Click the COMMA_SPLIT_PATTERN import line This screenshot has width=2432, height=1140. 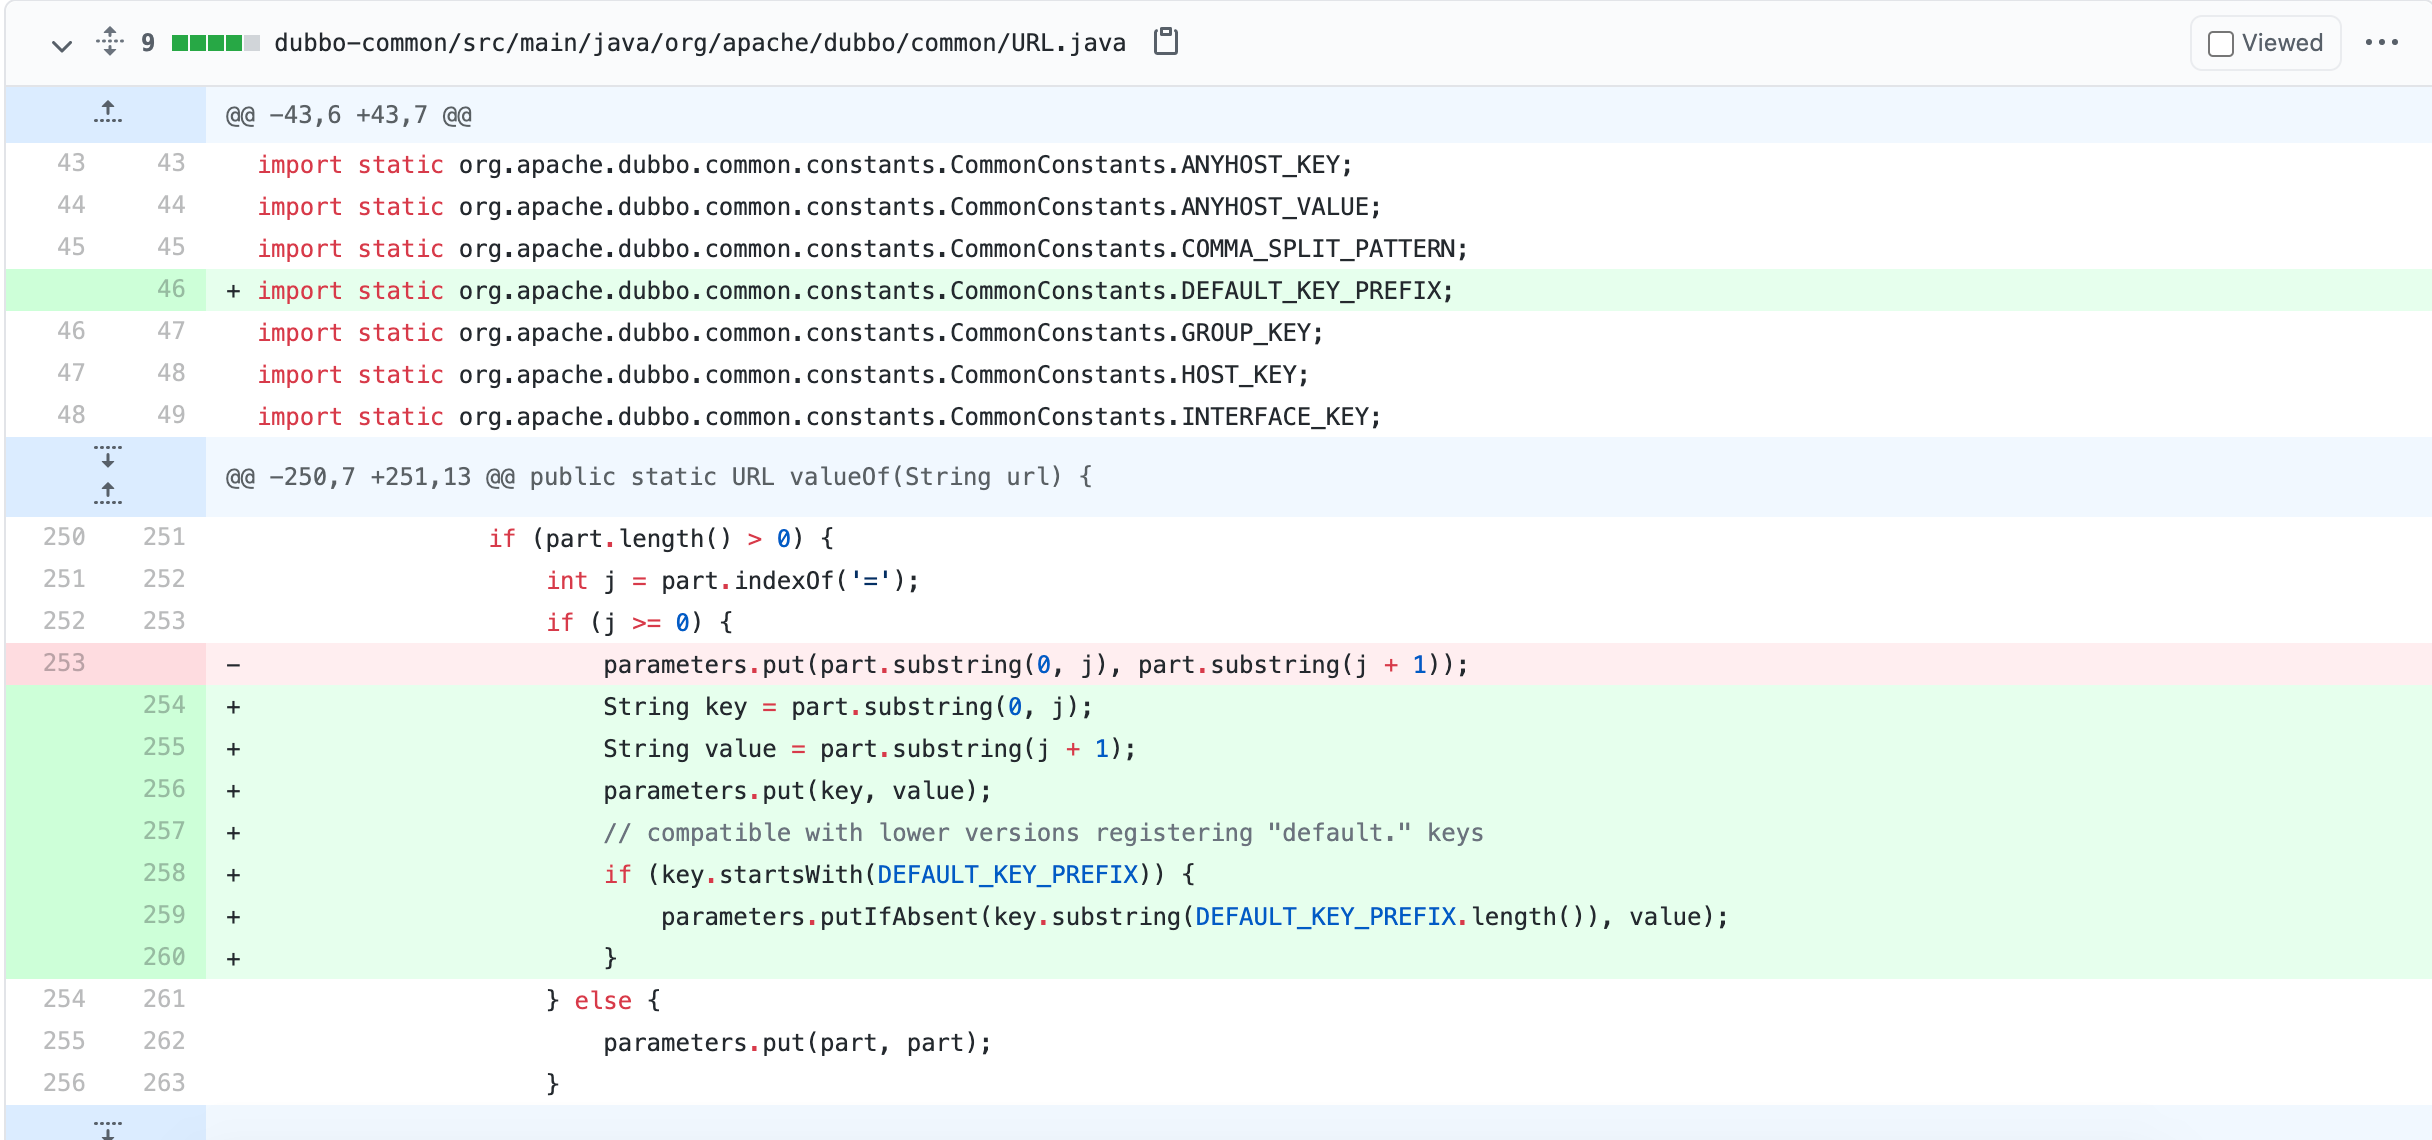862,249
